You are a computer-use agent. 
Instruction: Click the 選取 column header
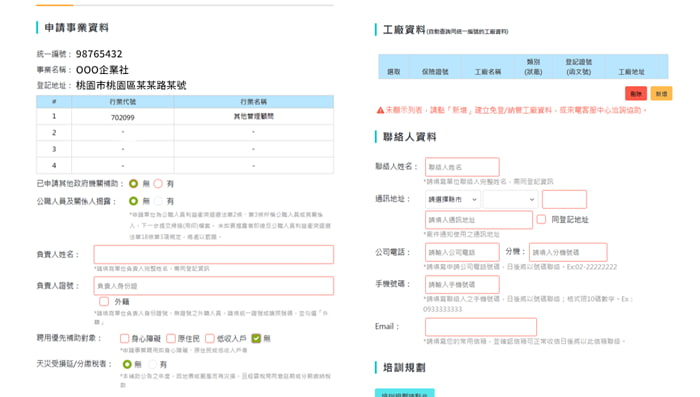[394, 71]
